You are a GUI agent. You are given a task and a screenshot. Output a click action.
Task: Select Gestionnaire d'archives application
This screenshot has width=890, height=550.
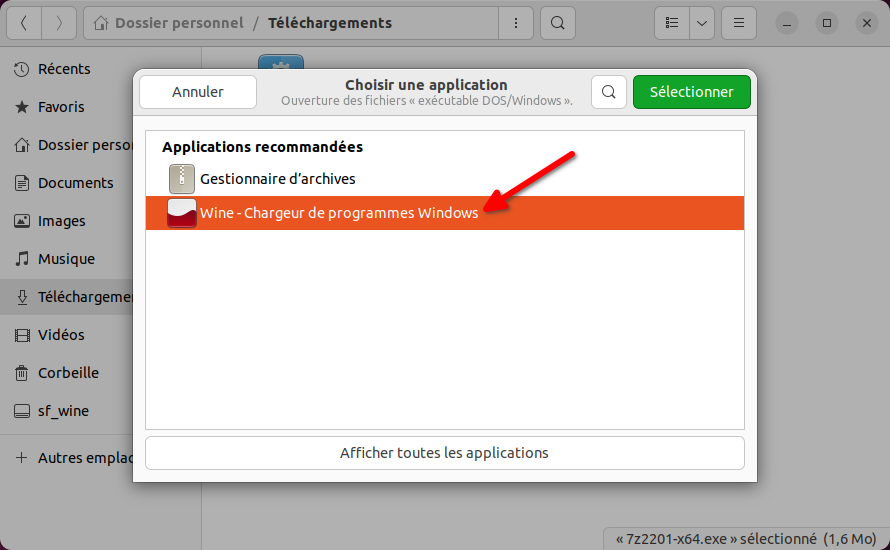tap(444, 179)
